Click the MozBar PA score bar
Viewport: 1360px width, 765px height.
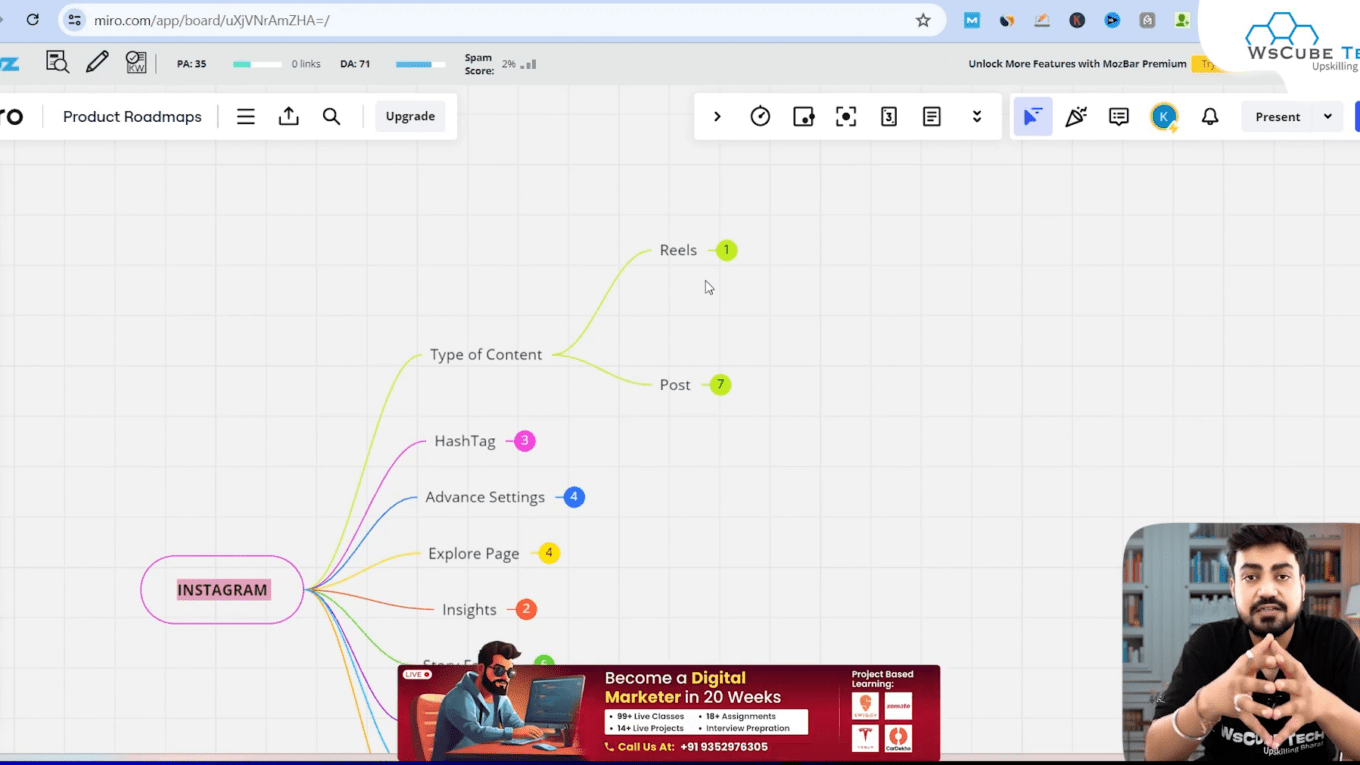(x=257, y=64)
